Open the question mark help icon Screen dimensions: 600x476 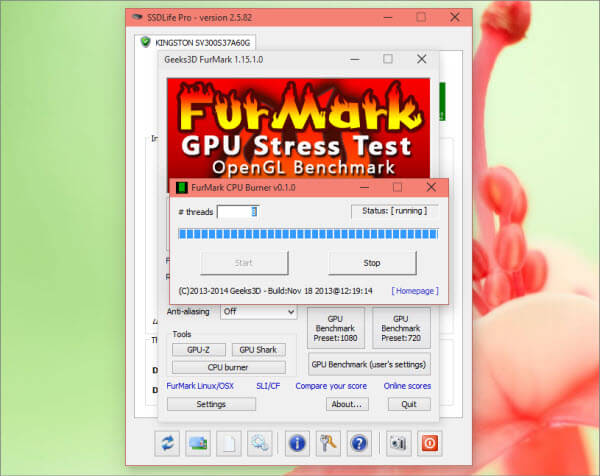coord(359,443)
